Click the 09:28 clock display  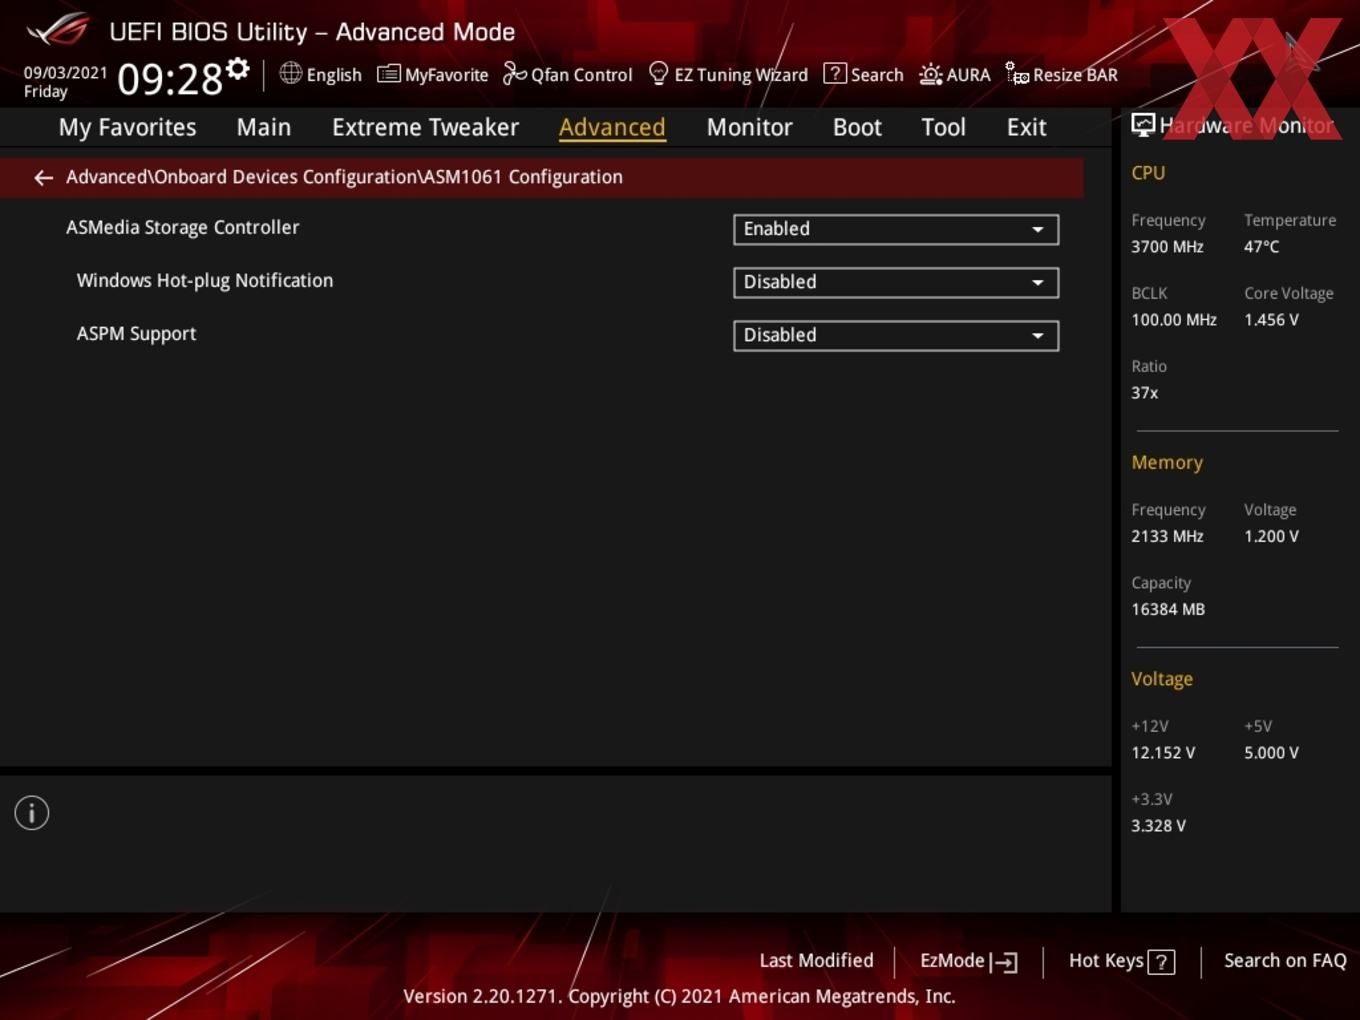169,79
